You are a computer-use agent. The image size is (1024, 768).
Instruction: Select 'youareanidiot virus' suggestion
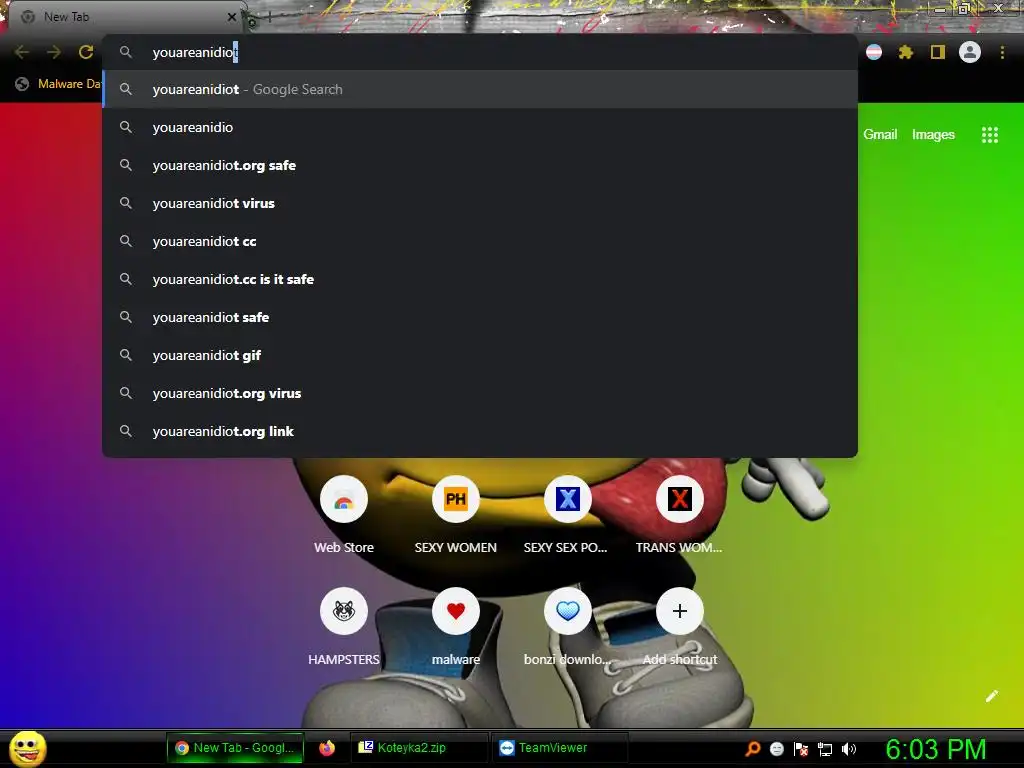click(x=480, y=203)
